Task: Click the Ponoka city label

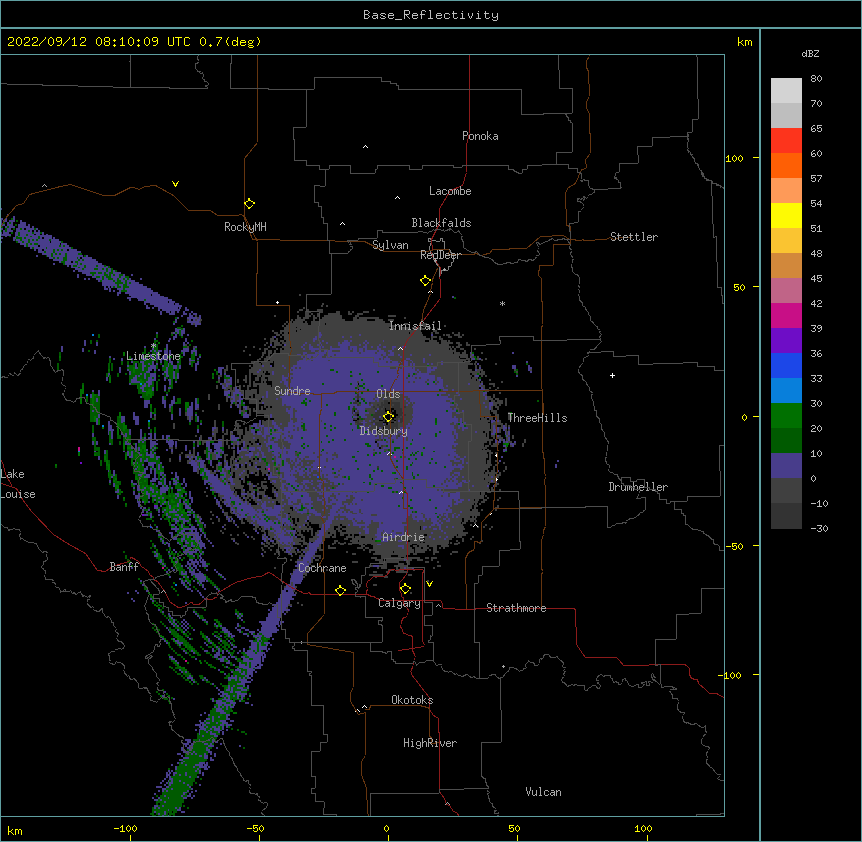Action: [480, 136]
